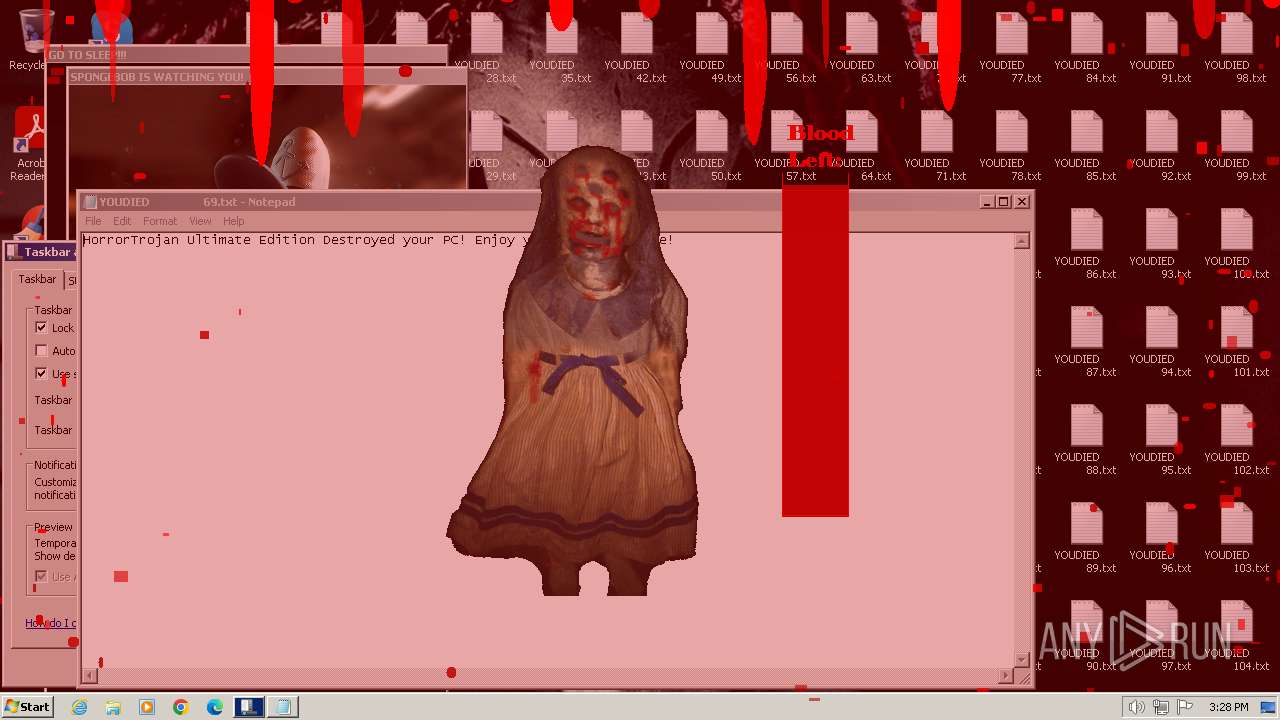Select the YOUDIED 63.txt desktop file

coord(861,48)
